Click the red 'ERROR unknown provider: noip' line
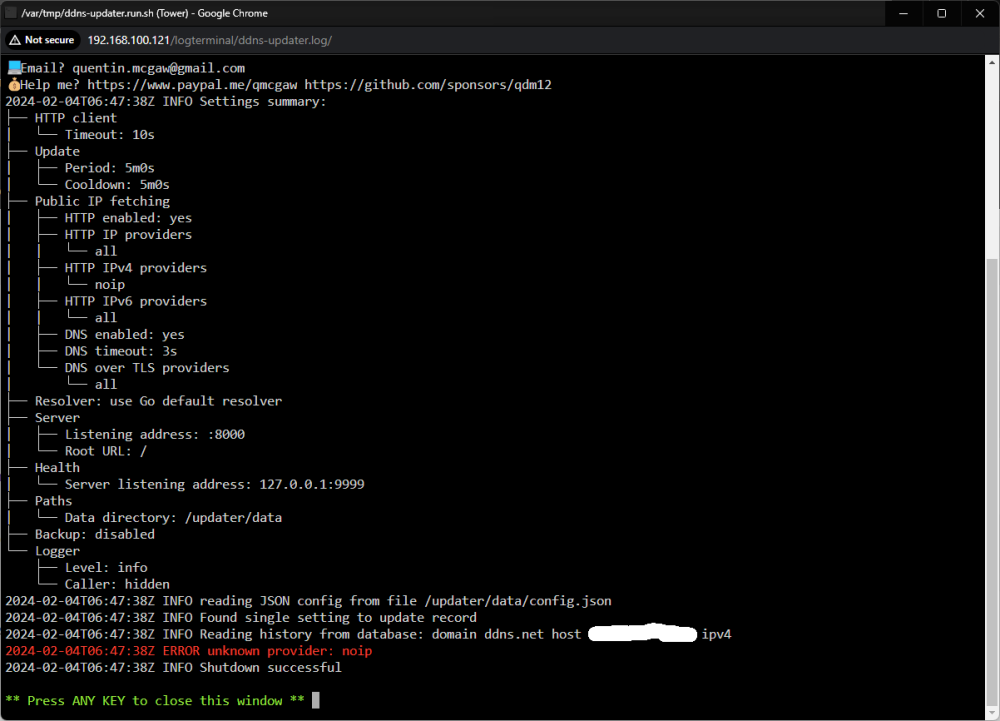Viewport: 1000px width, 721px height. click(x=189, y=651)
